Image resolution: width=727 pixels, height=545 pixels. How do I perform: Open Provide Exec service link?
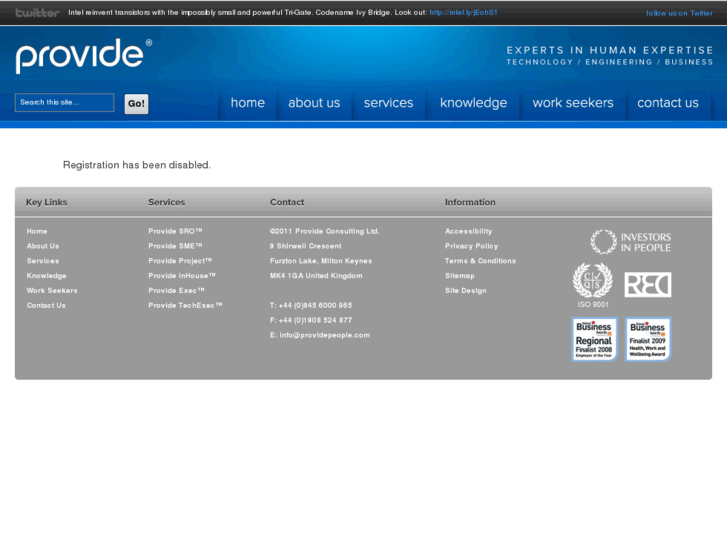point(176,290)
